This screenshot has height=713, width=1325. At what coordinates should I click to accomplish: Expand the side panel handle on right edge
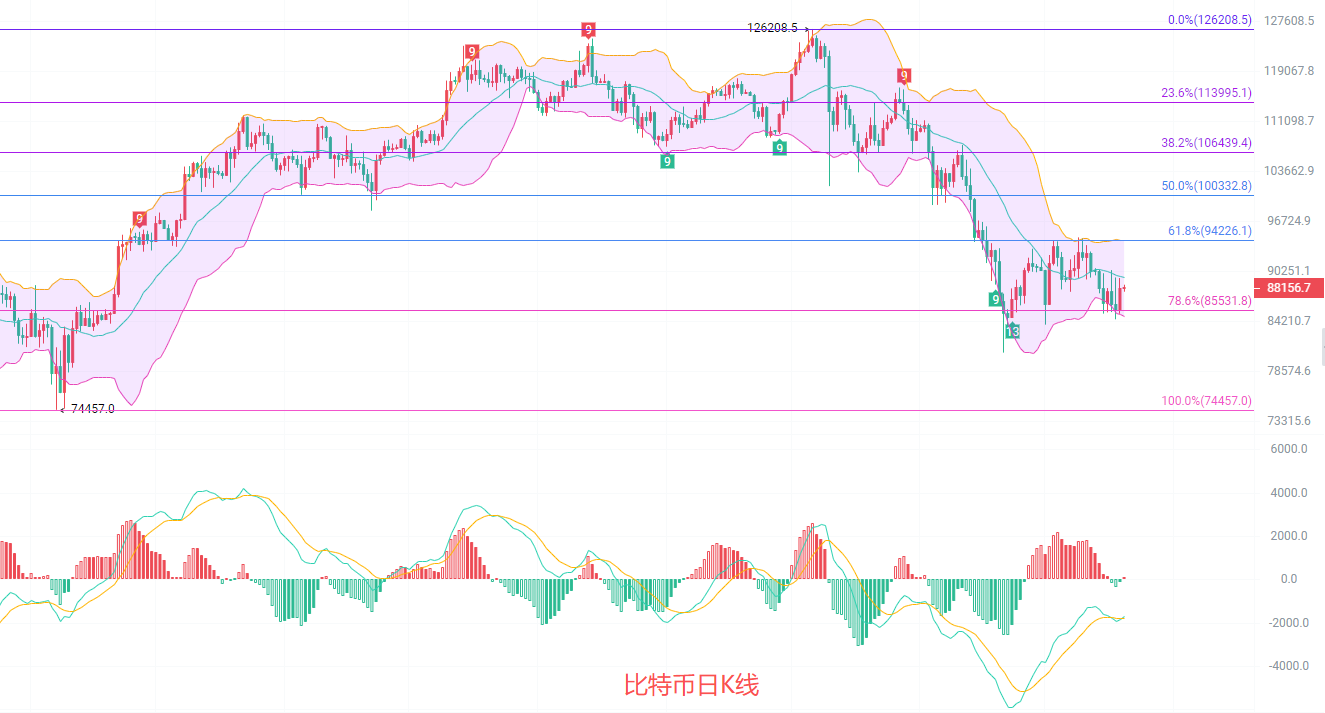tap(1322, 349)
